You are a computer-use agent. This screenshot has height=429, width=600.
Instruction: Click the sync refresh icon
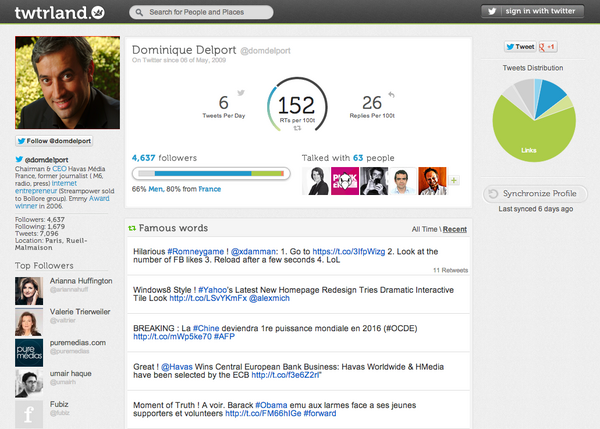493,194
